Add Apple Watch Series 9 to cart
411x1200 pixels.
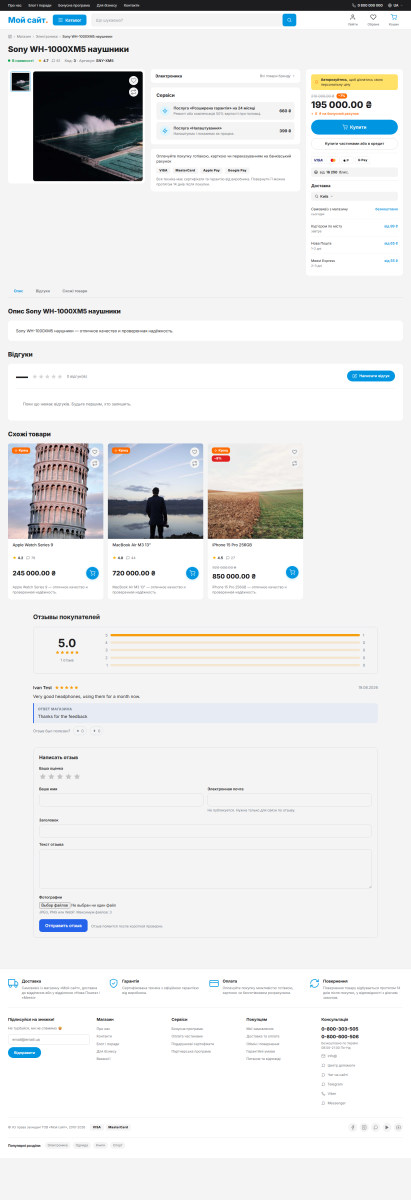point(93,573)
